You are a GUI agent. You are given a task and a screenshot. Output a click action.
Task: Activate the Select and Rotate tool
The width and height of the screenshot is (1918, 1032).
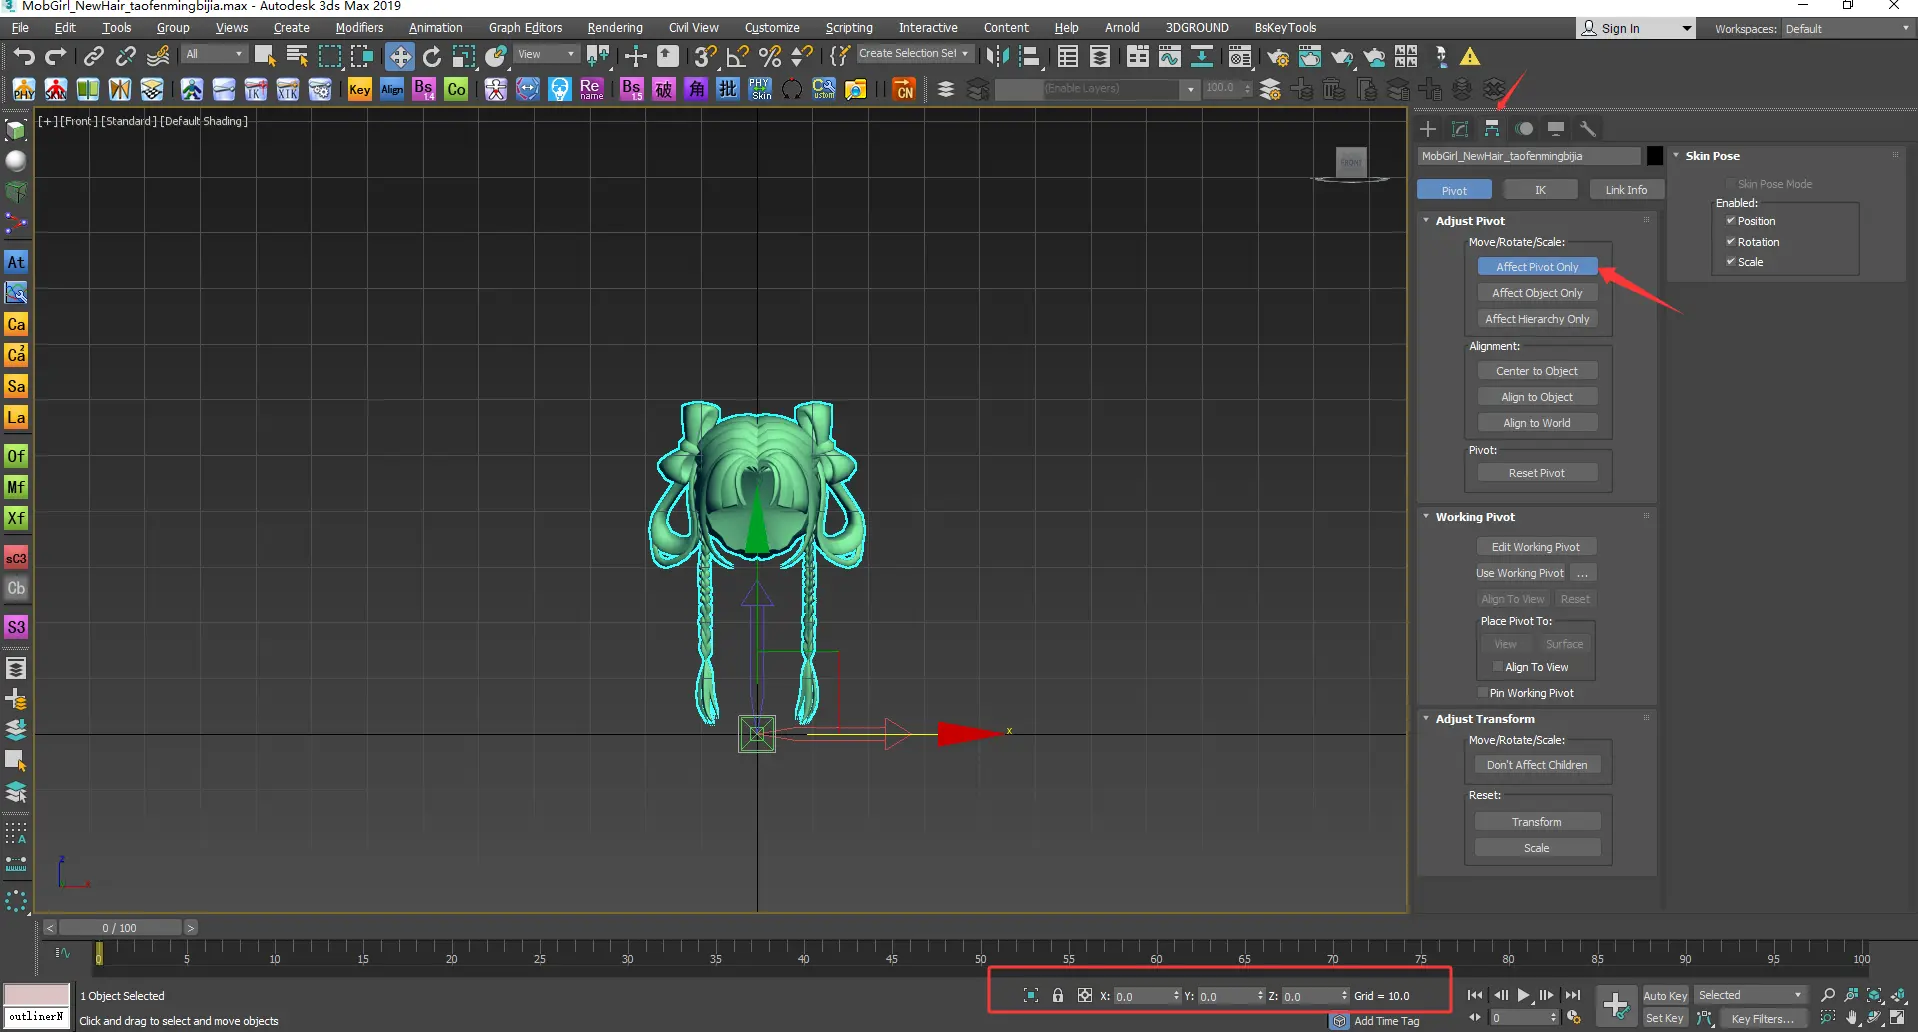(x=432, y=56)
